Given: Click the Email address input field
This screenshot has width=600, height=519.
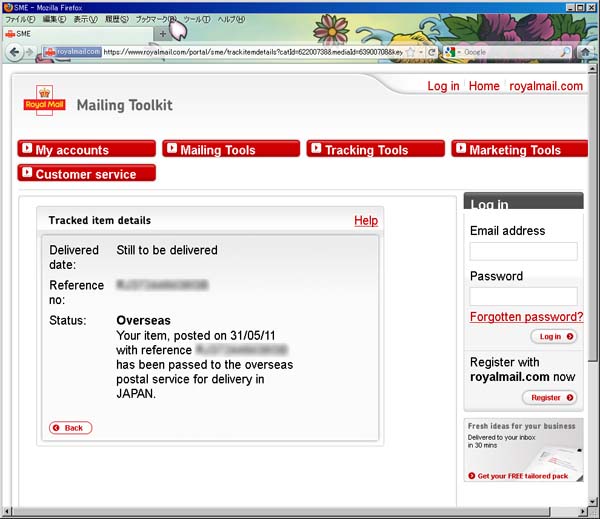Looking at the screenshot, I should point(523,251).
